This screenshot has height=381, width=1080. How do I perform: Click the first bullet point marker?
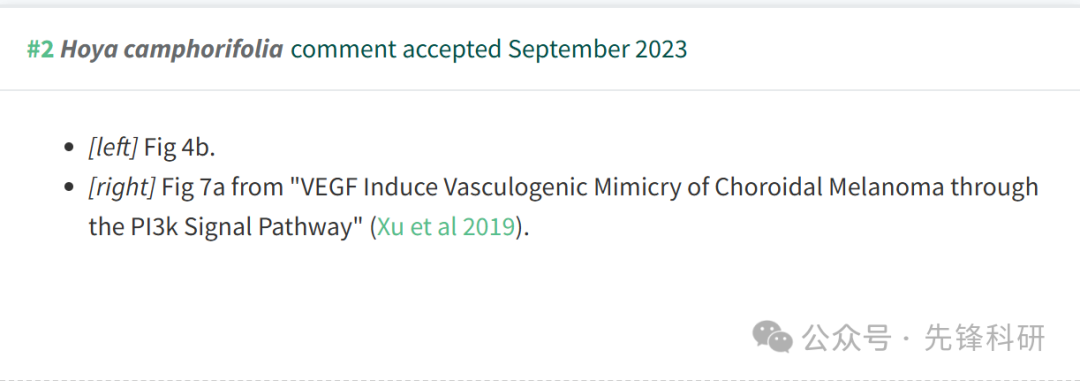click(68, 148)
